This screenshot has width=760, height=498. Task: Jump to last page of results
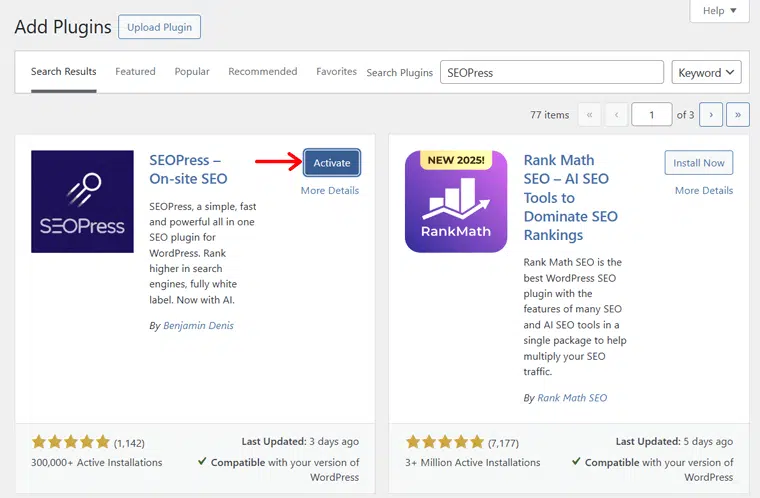[x=738, y=115]
